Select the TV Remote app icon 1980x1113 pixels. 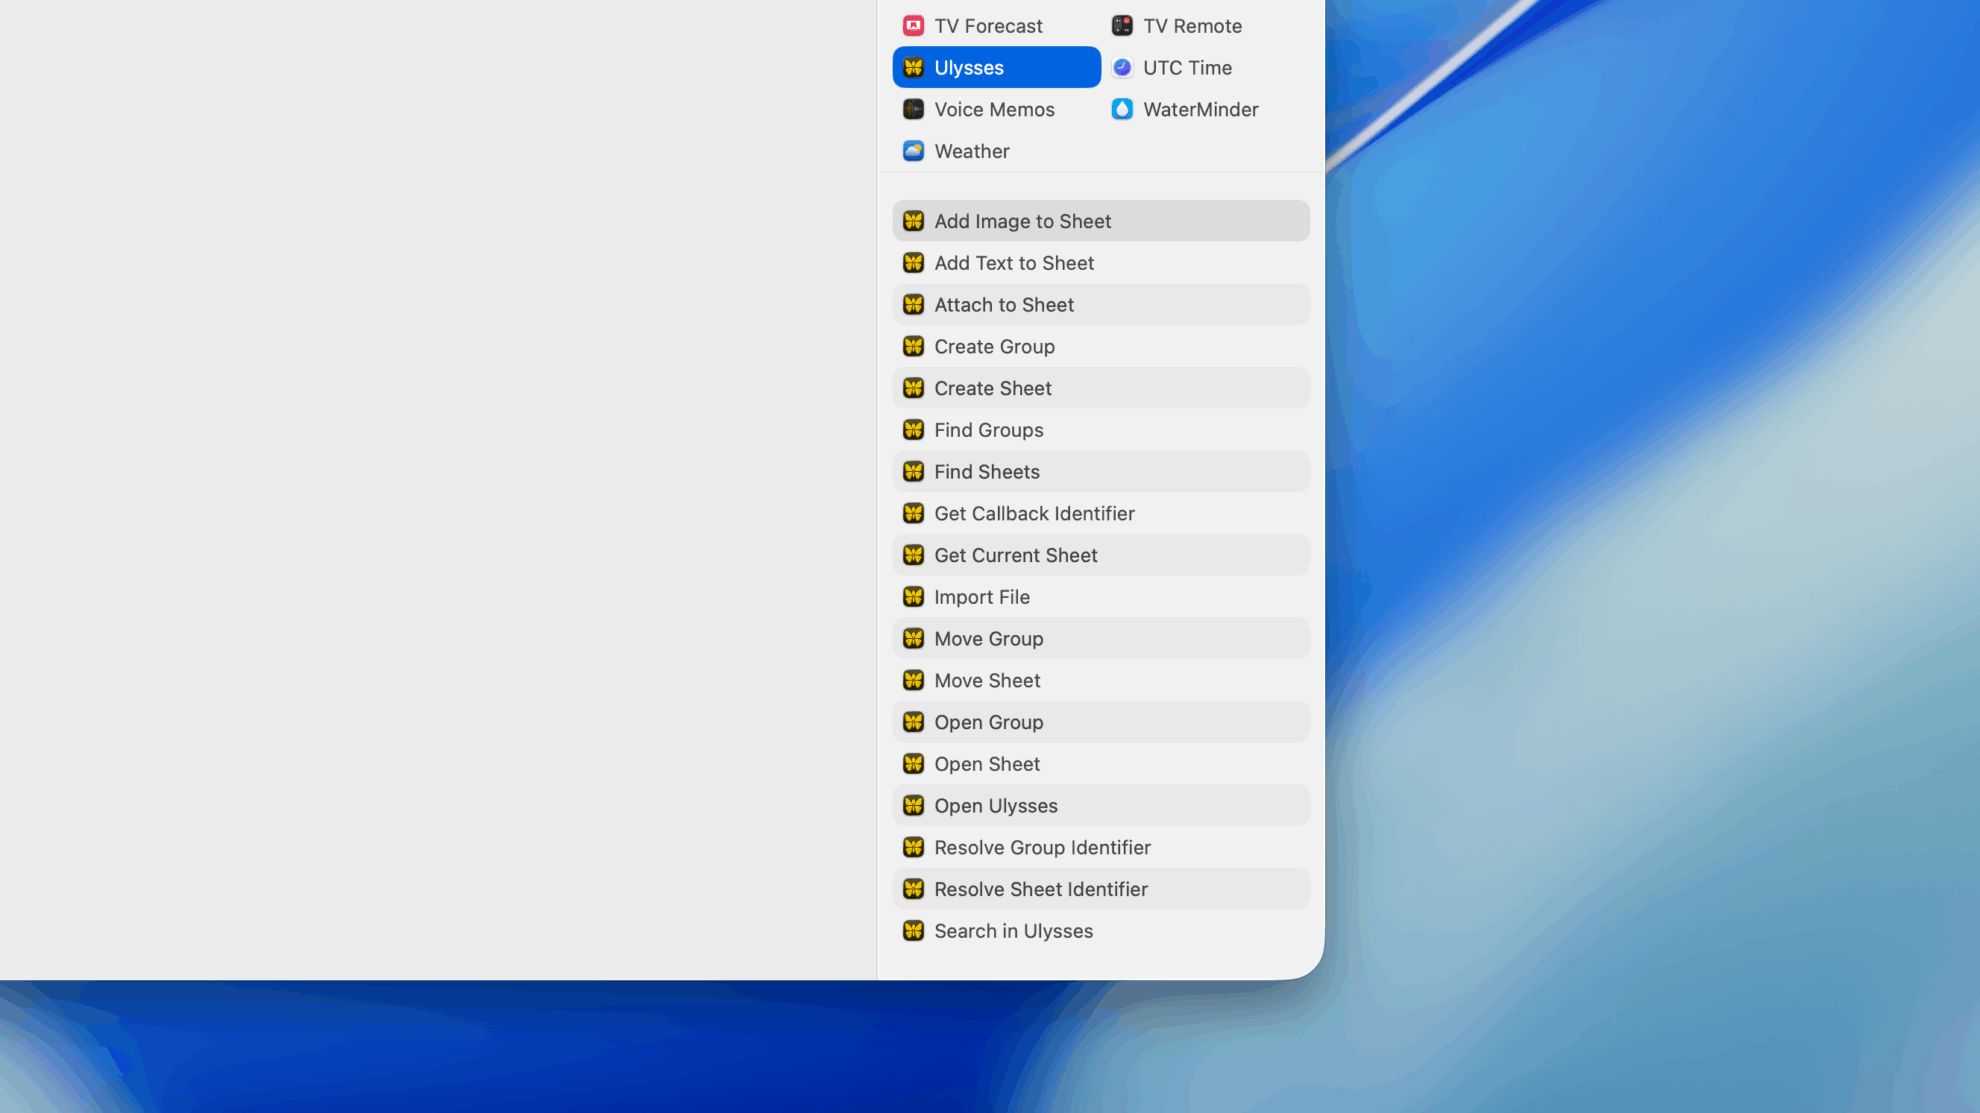coord(1122,25)
